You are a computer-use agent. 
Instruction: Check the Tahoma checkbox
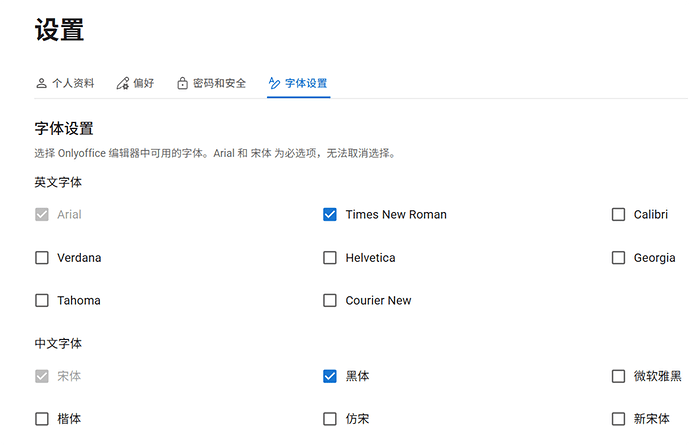[x=42, y=301]
